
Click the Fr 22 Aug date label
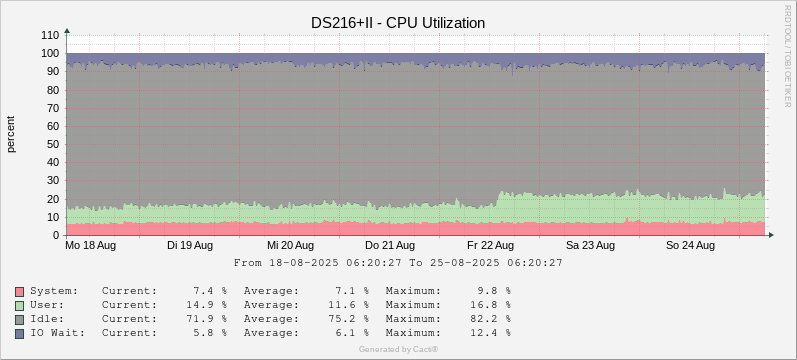[x=491, y=246]
